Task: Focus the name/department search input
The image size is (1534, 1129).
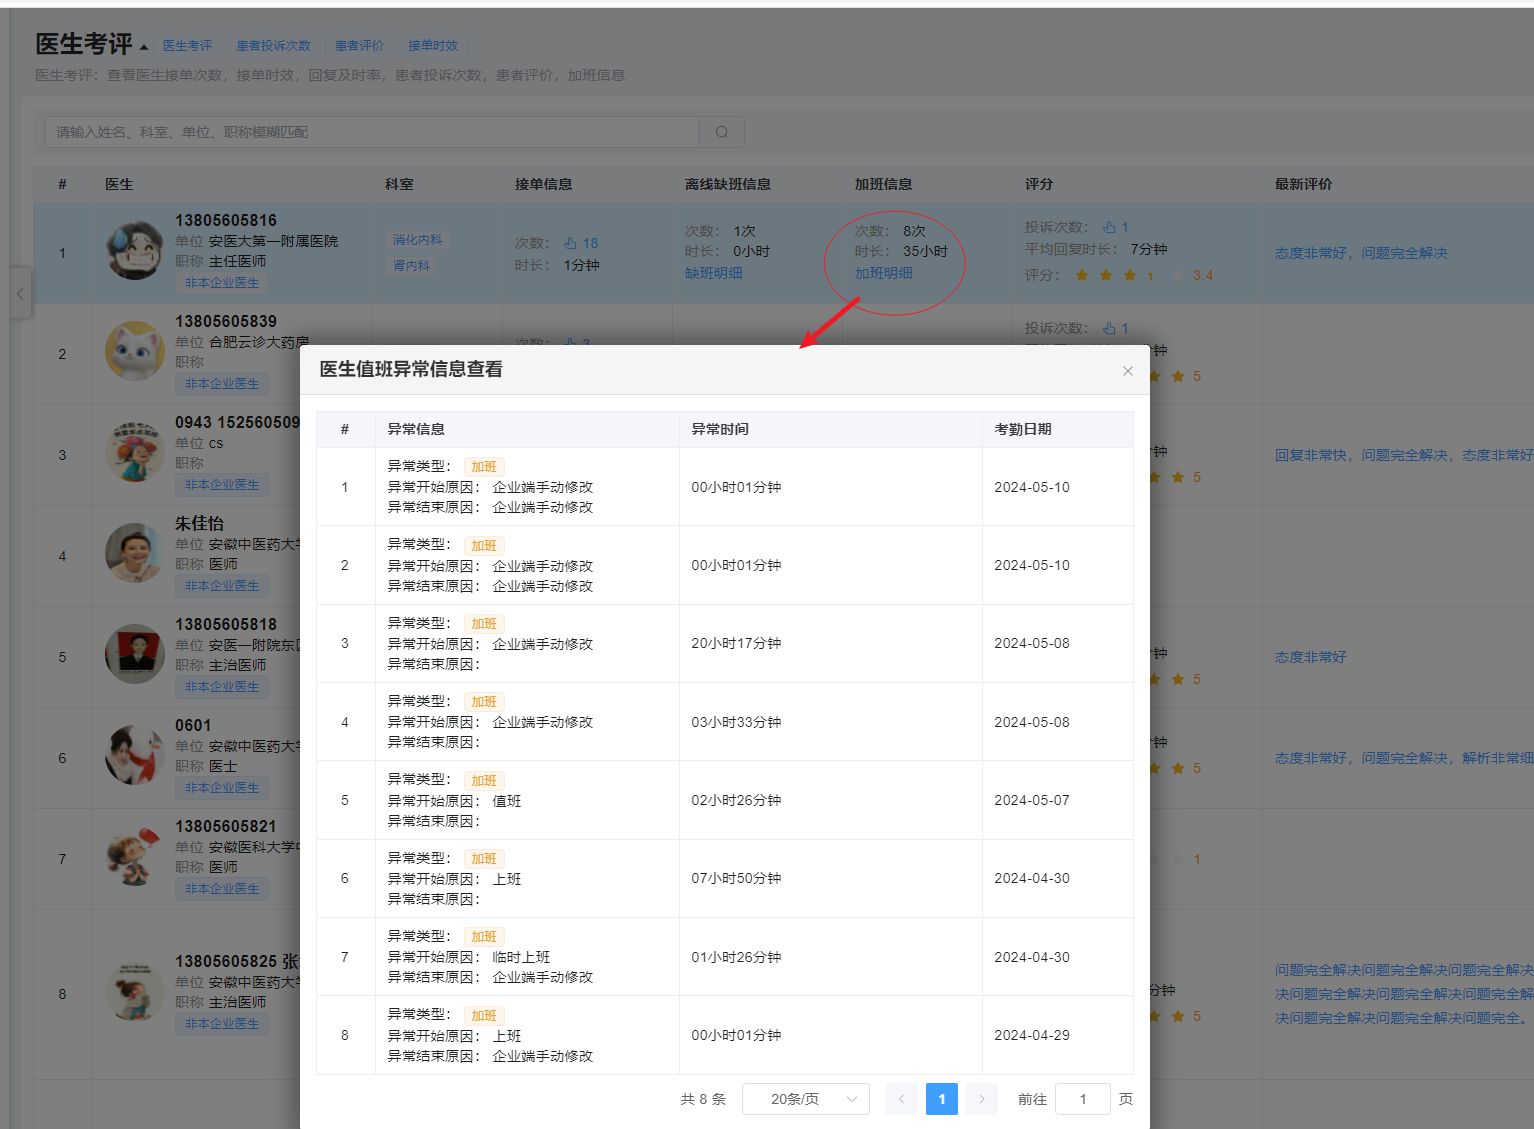Action: [372, 132]
